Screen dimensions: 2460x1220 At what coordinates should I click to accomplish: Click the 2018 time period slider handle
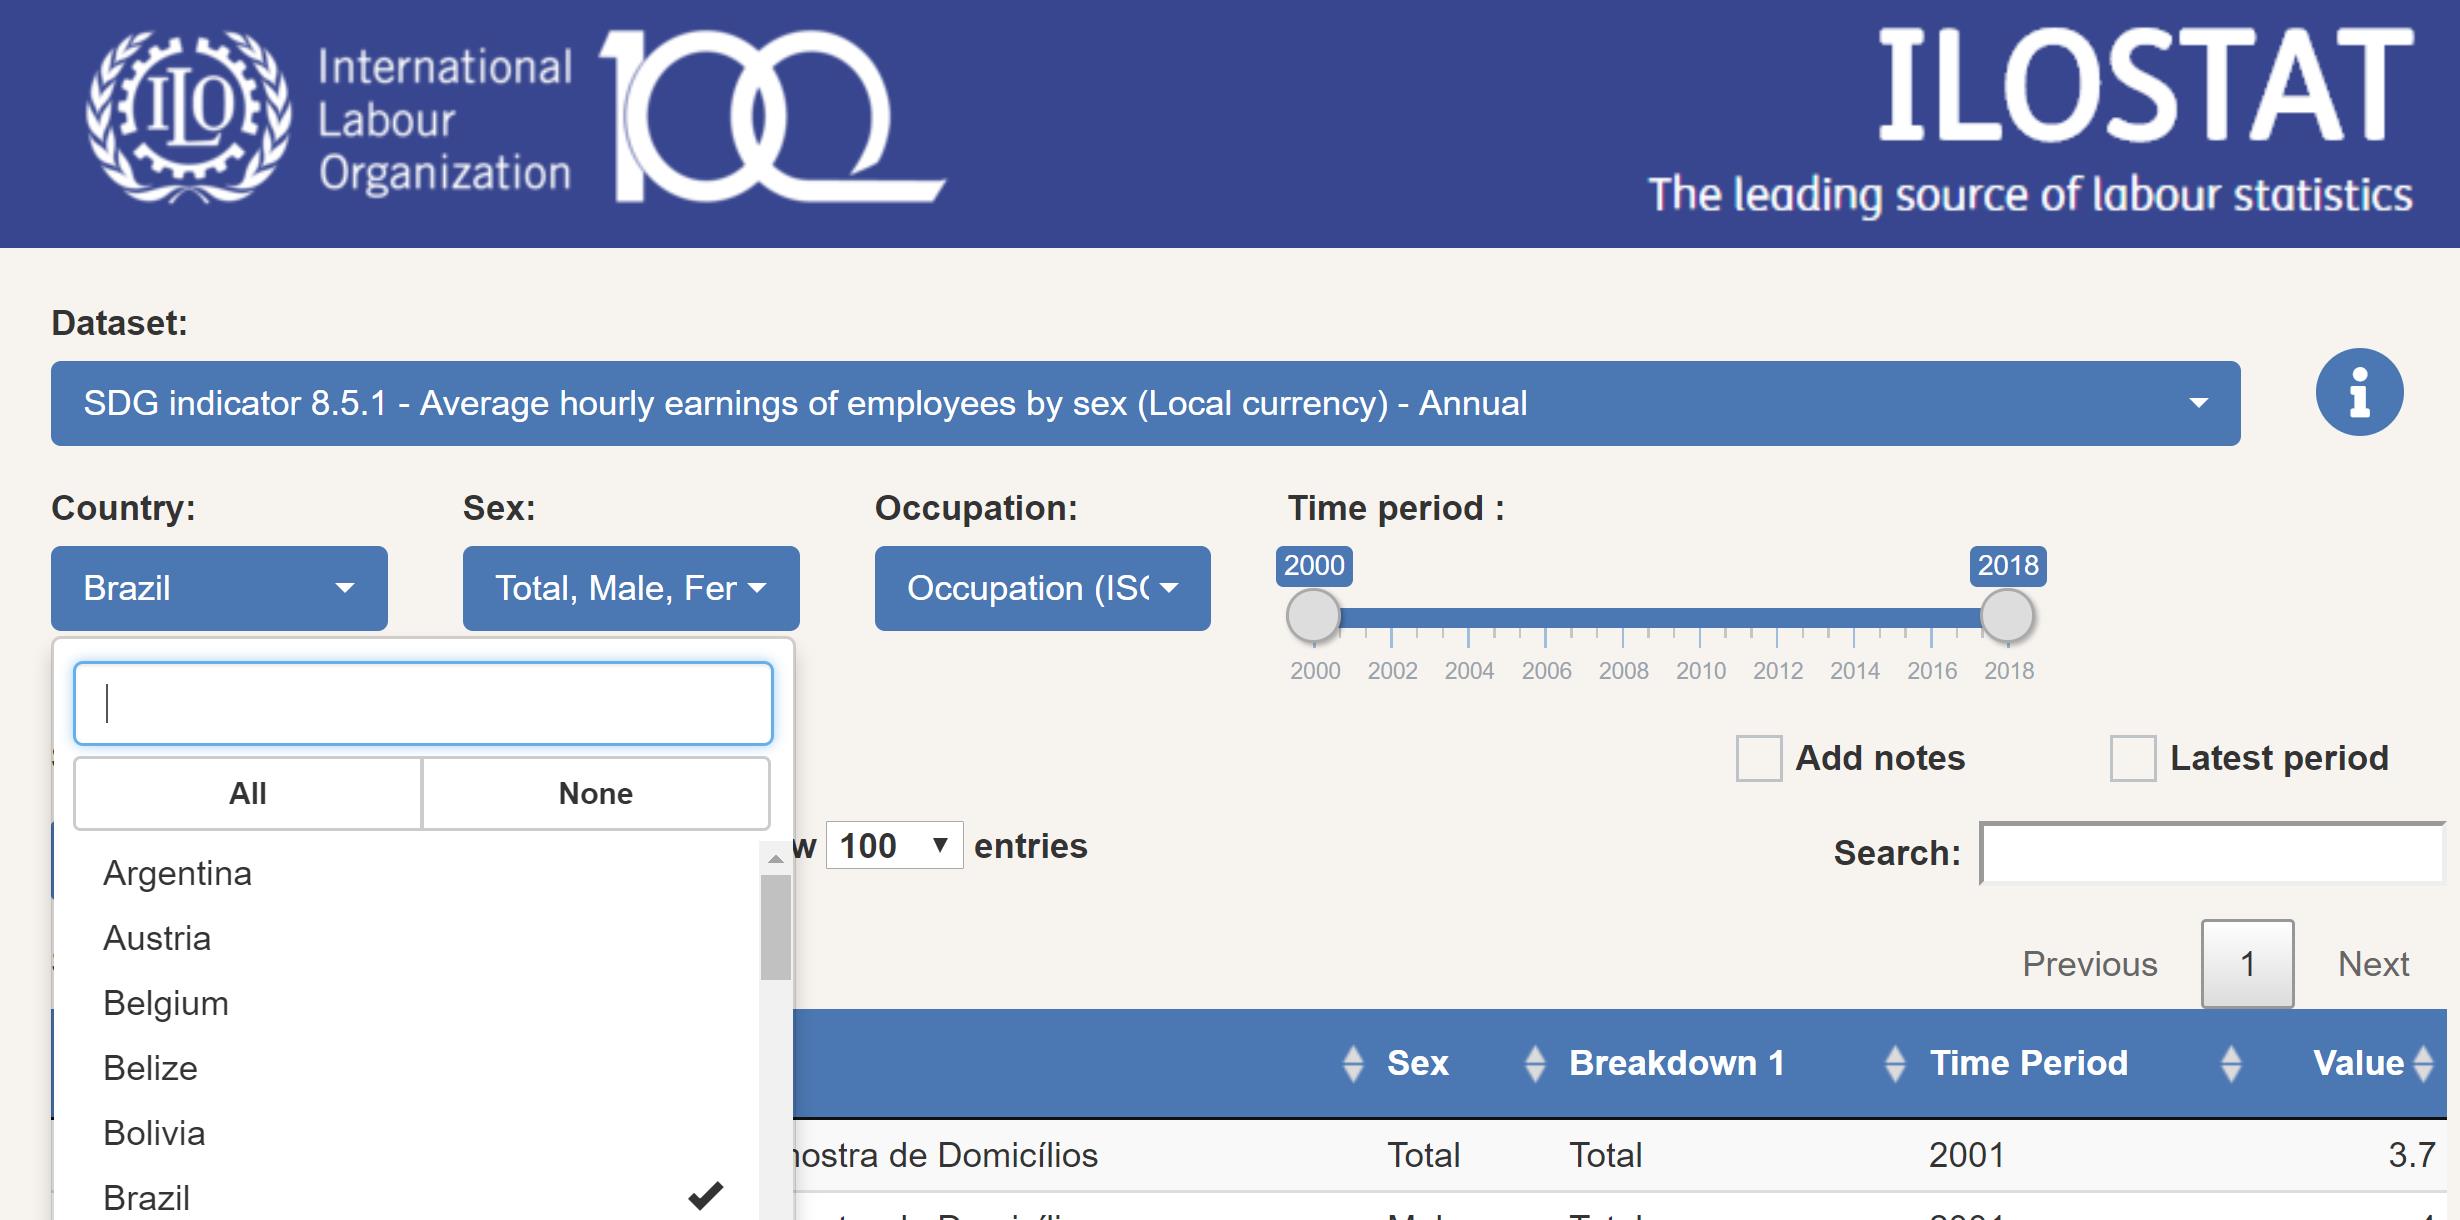pos(2007,615)
